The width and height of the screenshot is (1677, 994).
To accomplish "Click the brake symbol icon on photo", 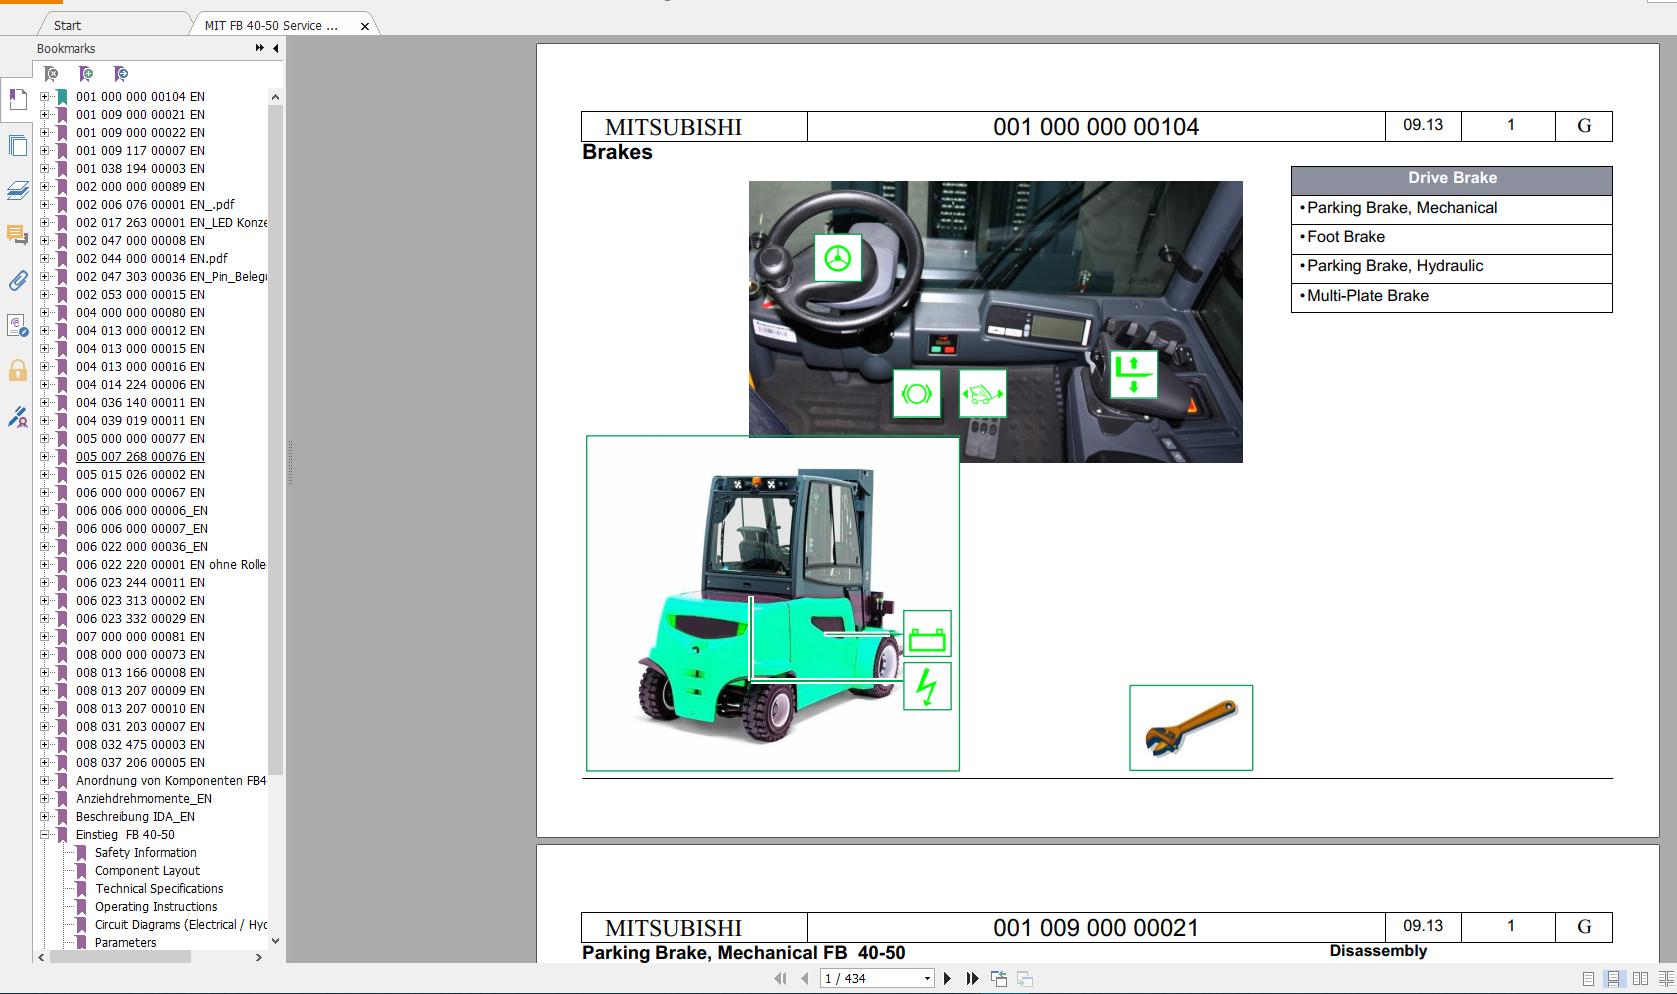I will 916,394.
